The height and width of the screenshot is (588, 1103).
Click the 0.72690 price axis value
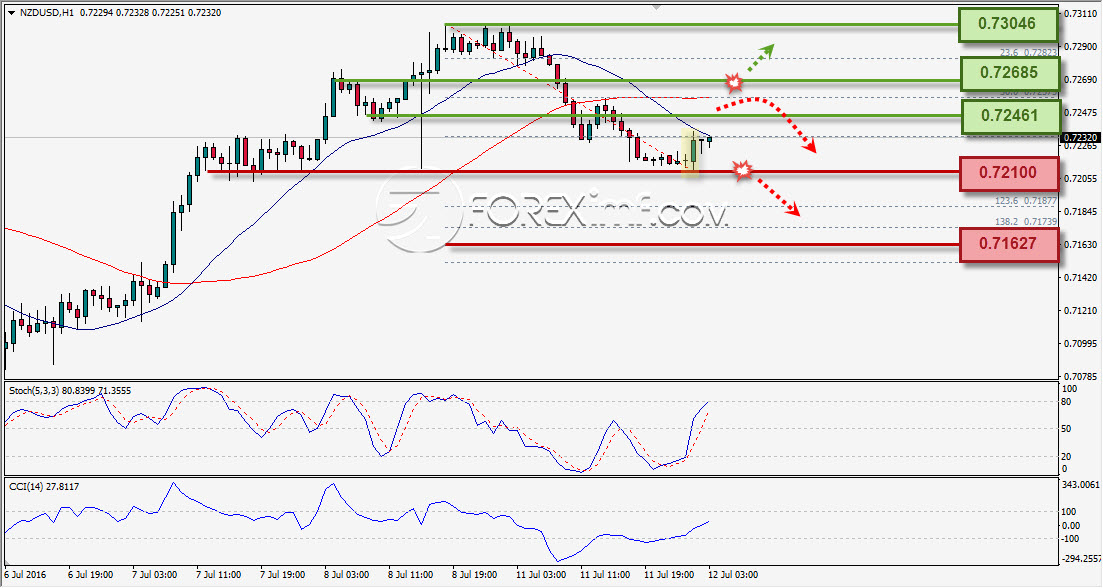1080,79
